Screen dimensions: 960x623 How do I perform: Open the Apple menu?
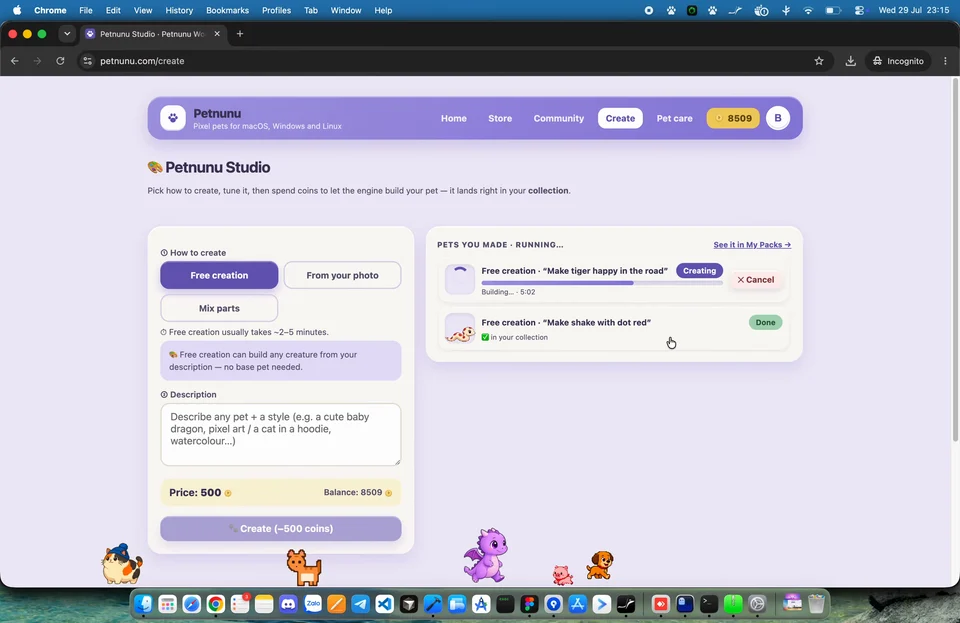pos(17,10)
